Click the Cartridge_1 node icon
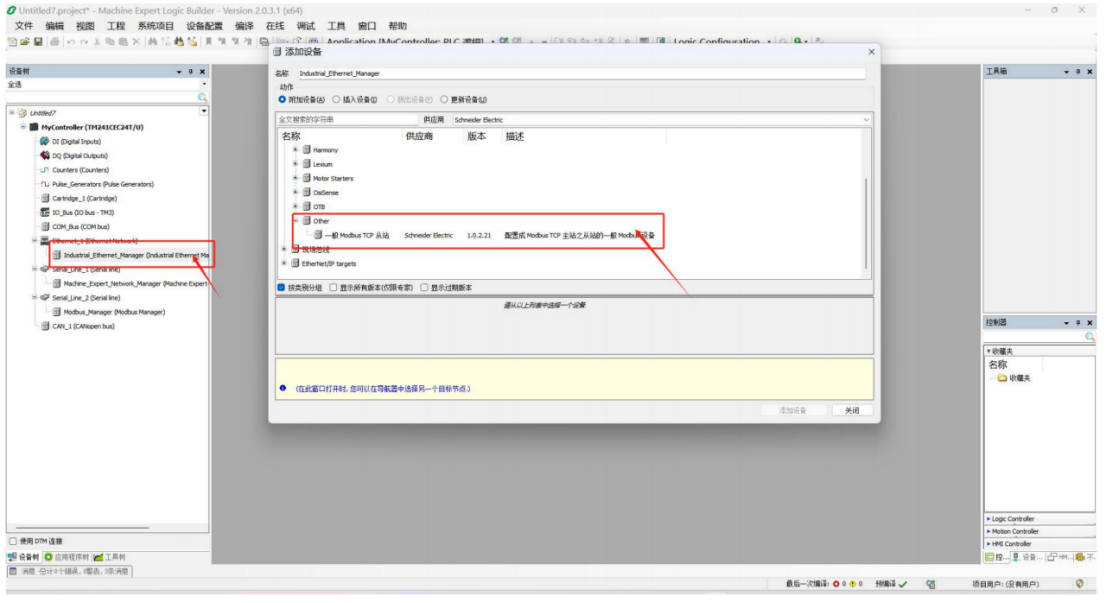The height and width of the screenshot is (603, 1106). 44,198
